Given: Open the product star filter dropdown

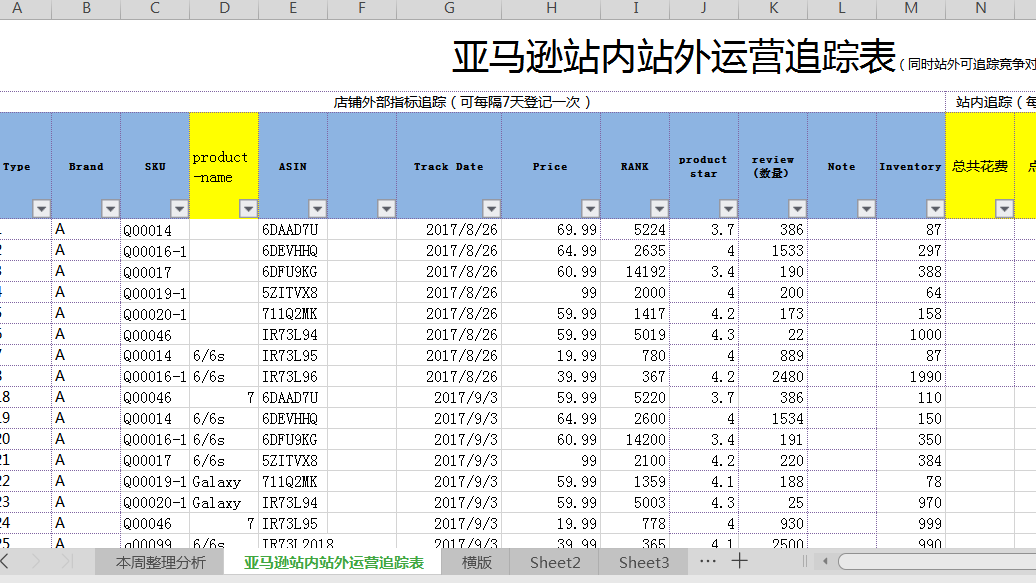Looking at the screenshot, I should point(728,209).
